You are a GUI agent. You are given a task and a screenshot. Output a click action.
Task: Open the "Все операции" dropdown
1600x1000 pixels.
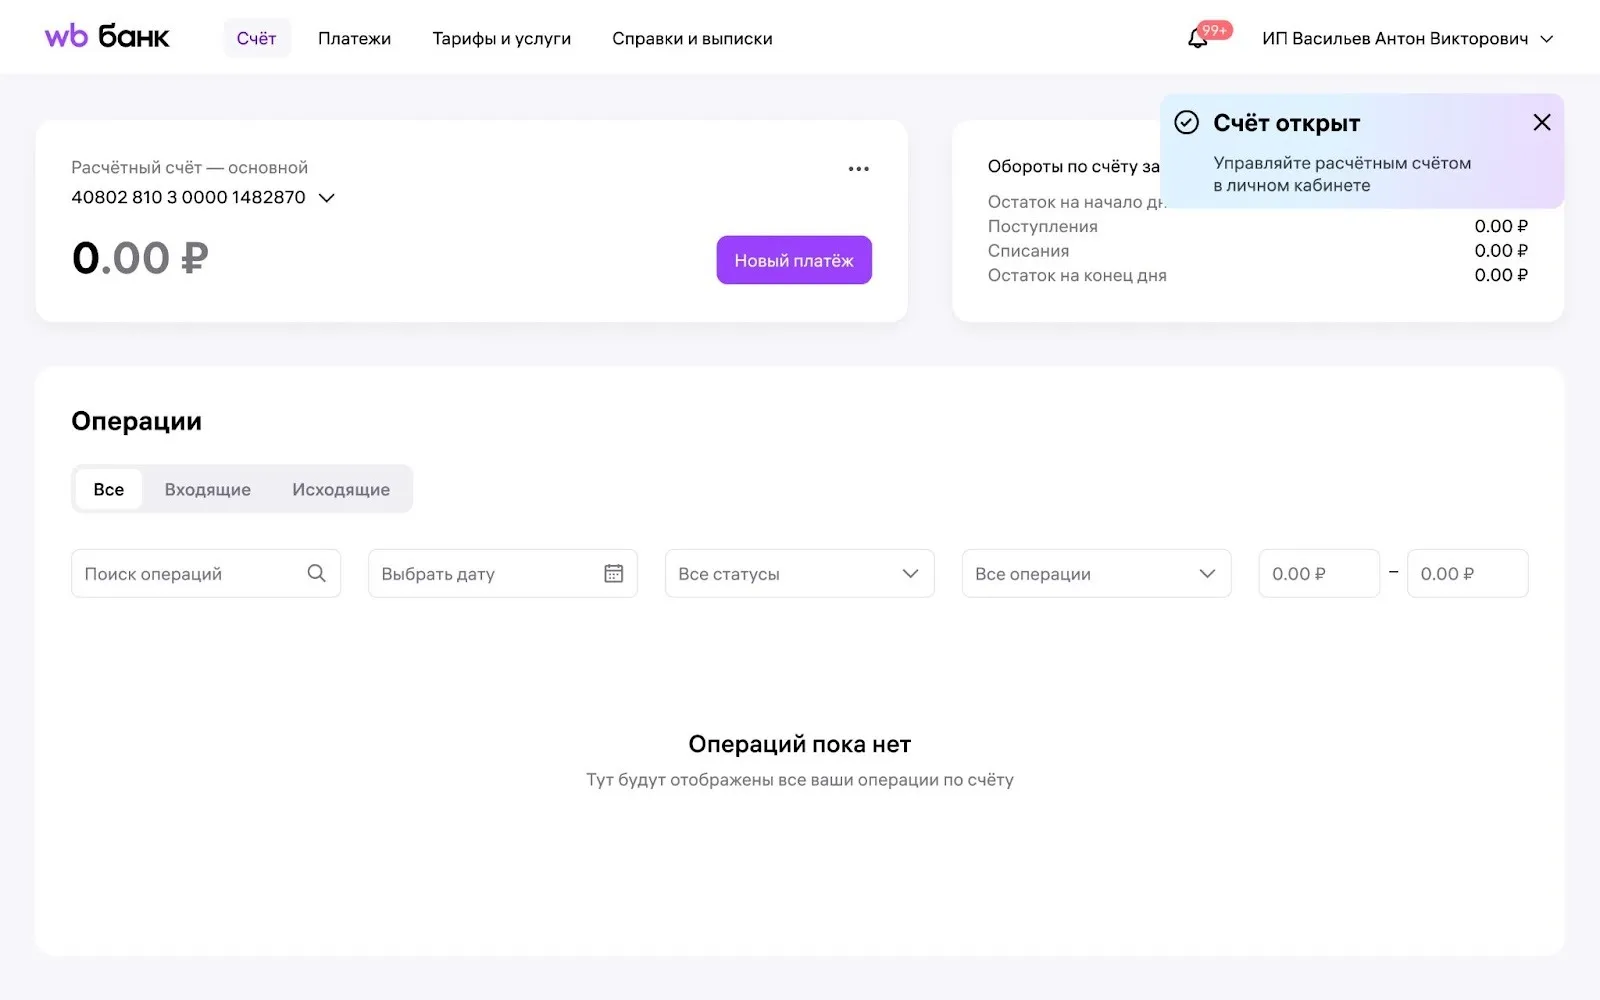tap(1095, 573)
